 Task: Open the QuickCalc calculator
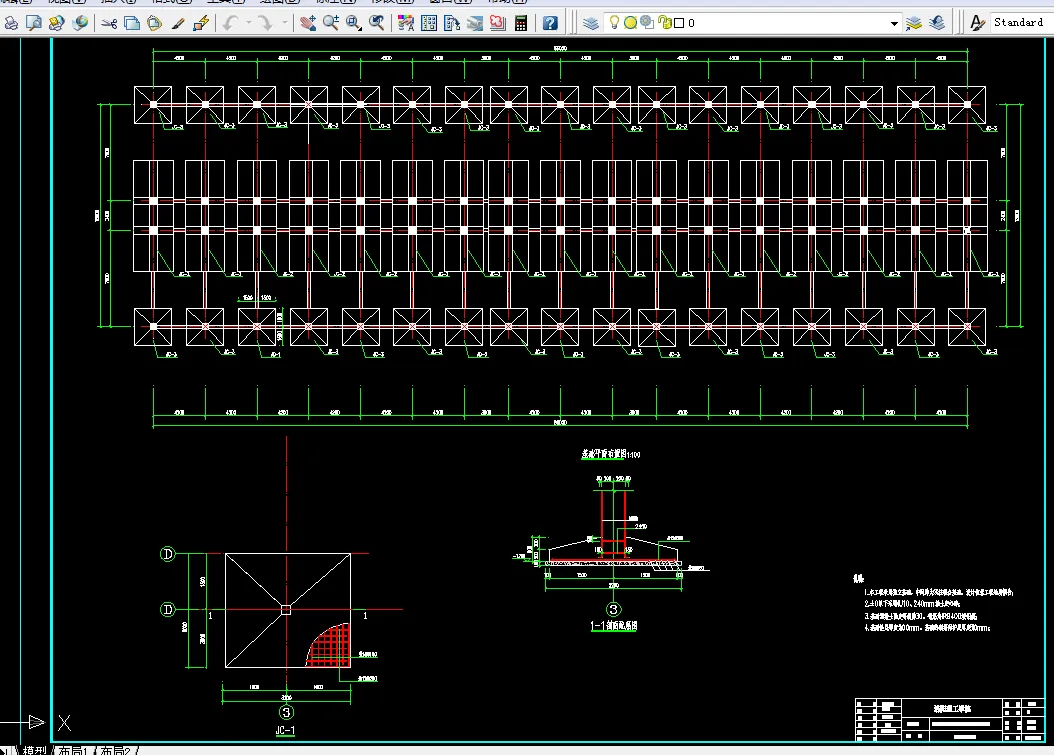[521, 23]
